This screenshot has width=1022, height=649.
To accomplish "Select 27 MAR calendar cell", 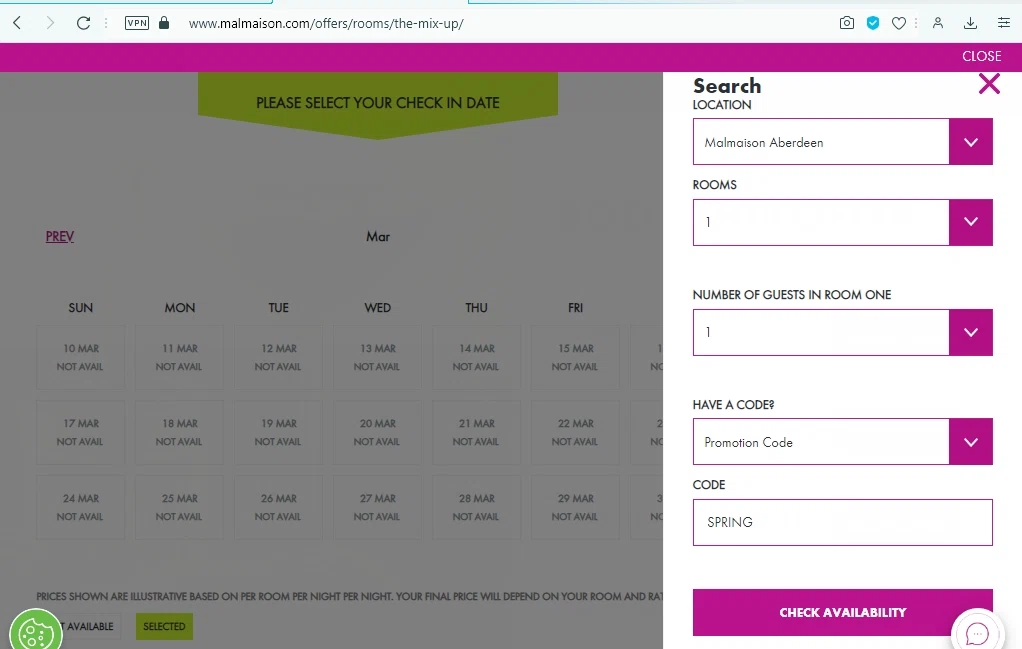I will tap(377, 508).
